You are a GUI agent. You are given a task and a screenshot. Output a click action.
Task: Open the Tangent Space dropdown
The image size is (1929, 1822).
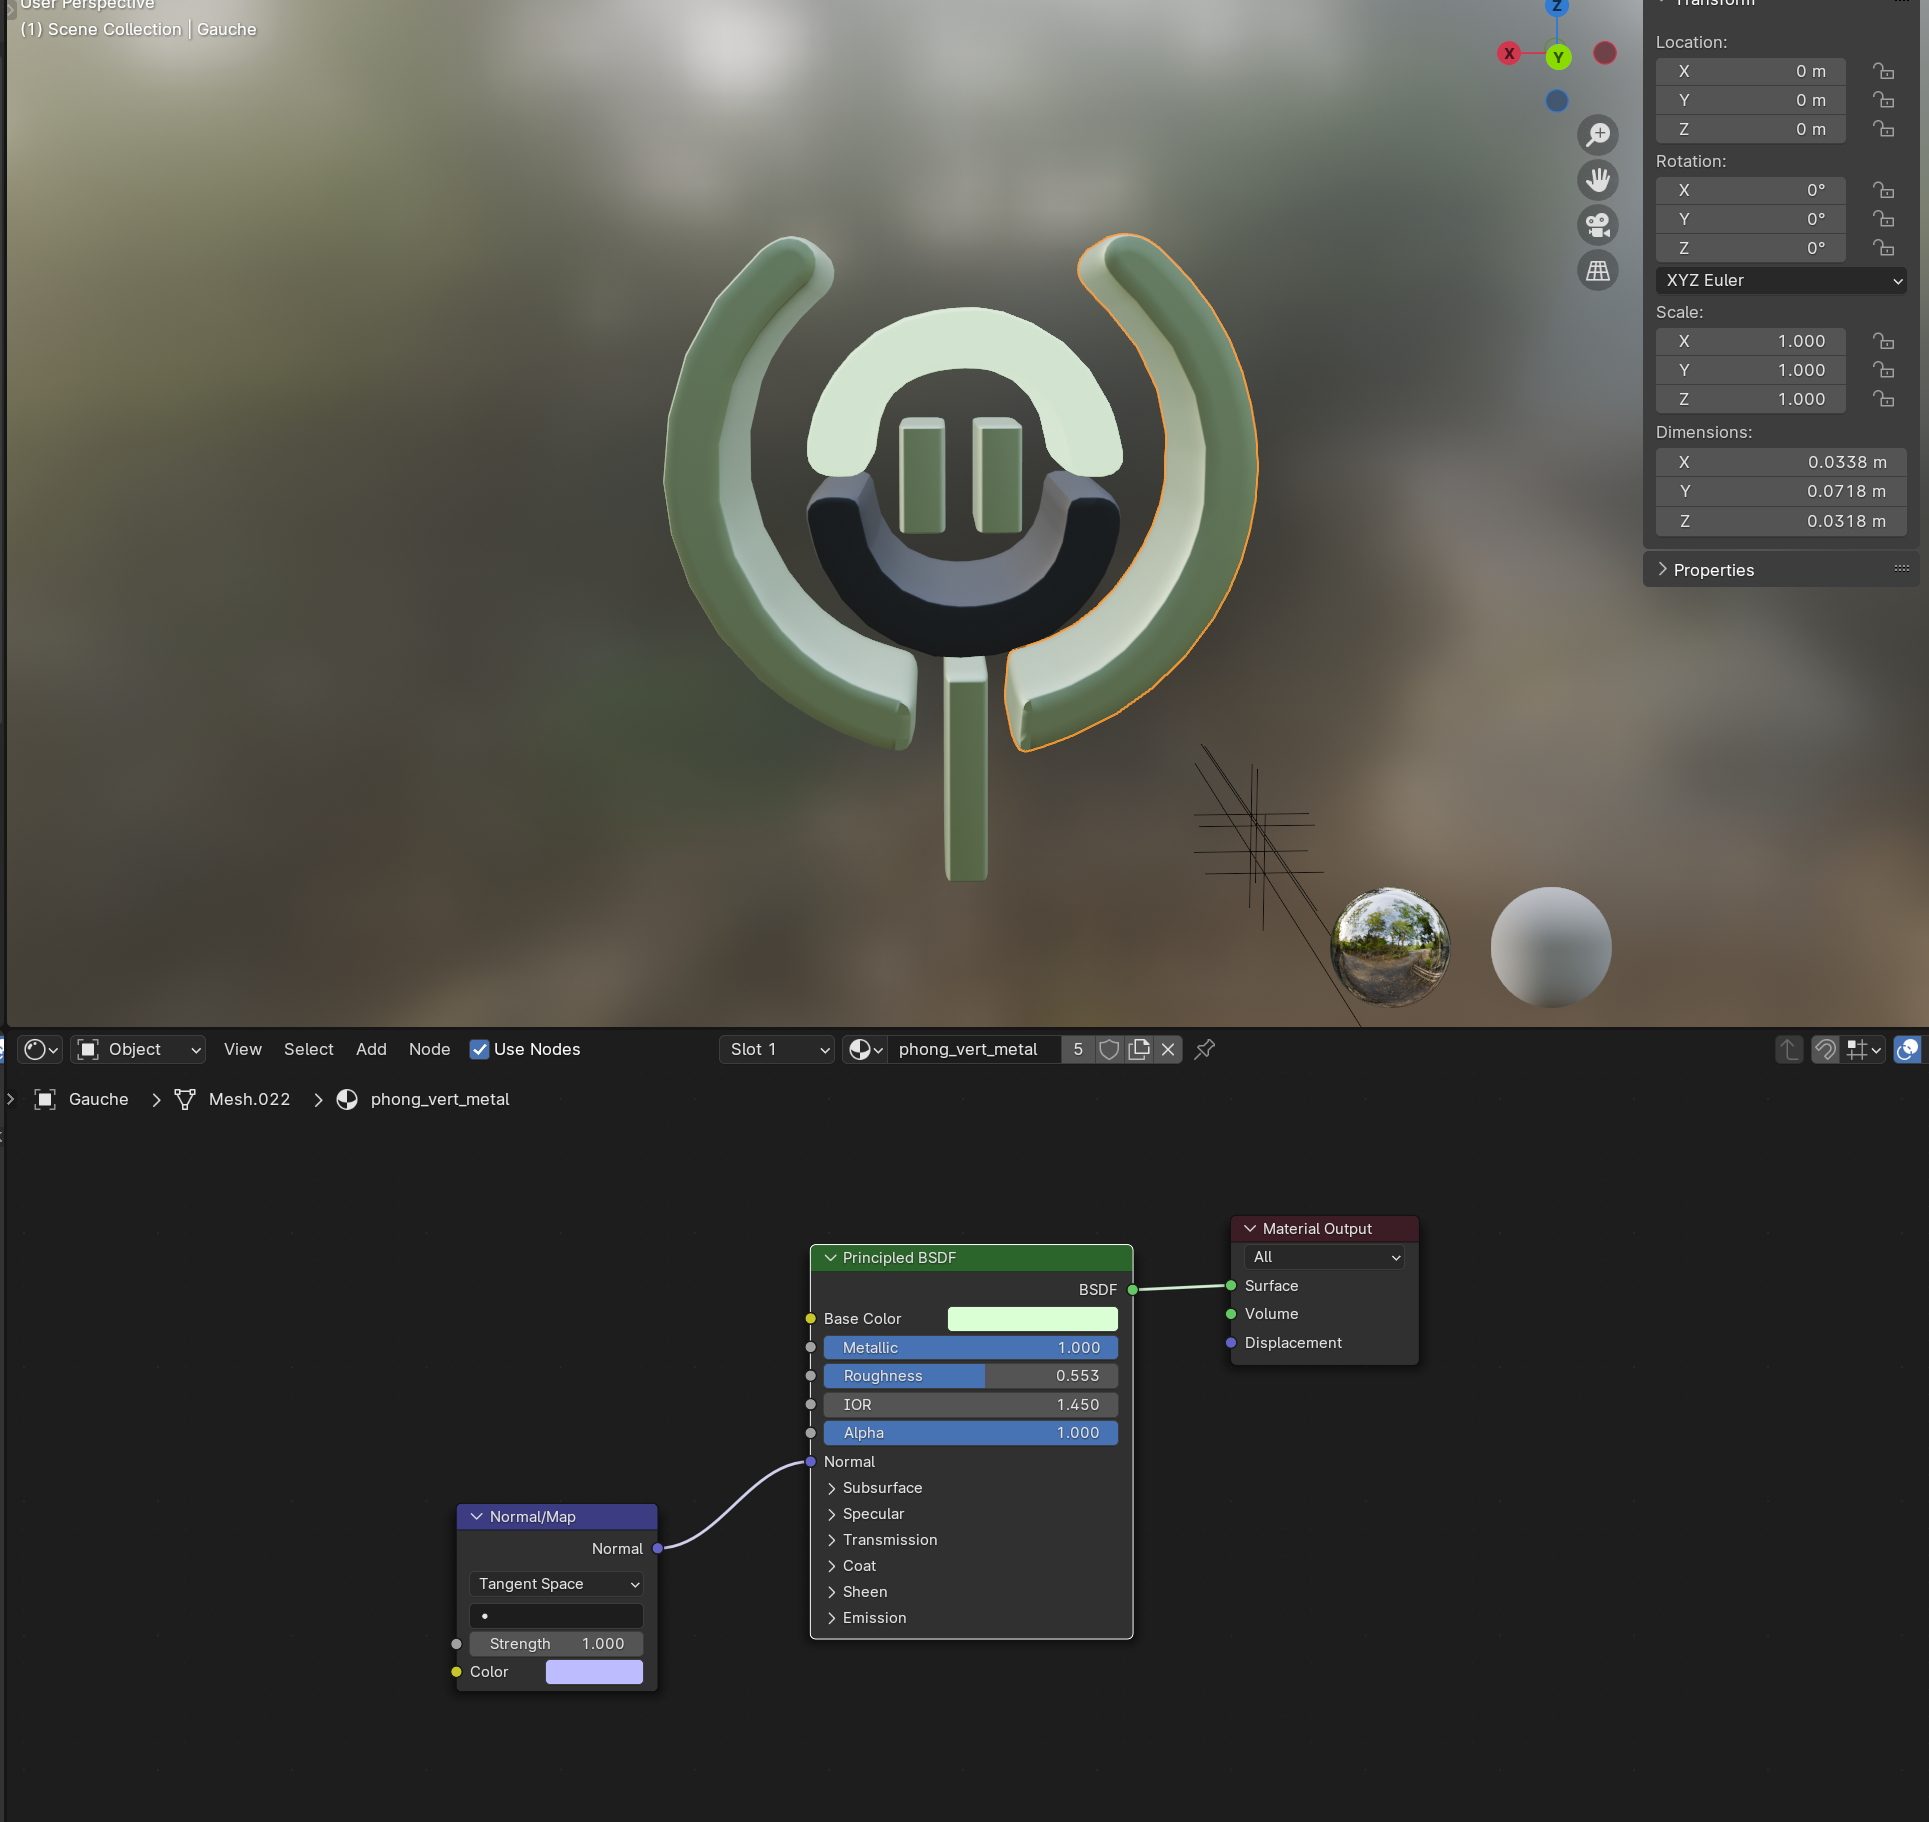tap(556, 1584)
